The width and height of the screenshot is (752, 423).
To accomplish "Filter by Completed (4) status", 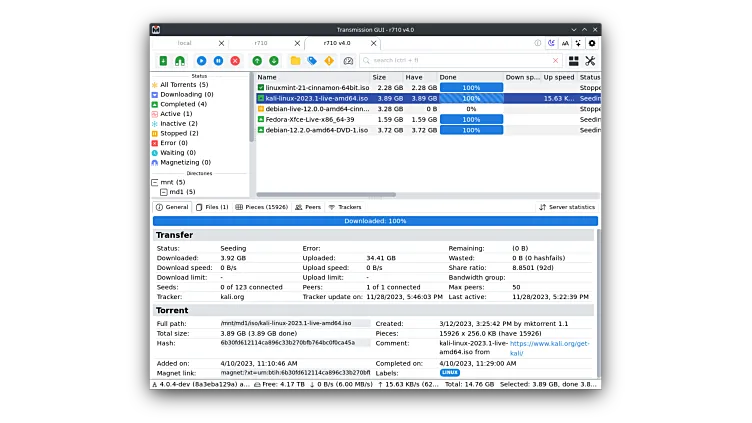I will coord(184,104).
